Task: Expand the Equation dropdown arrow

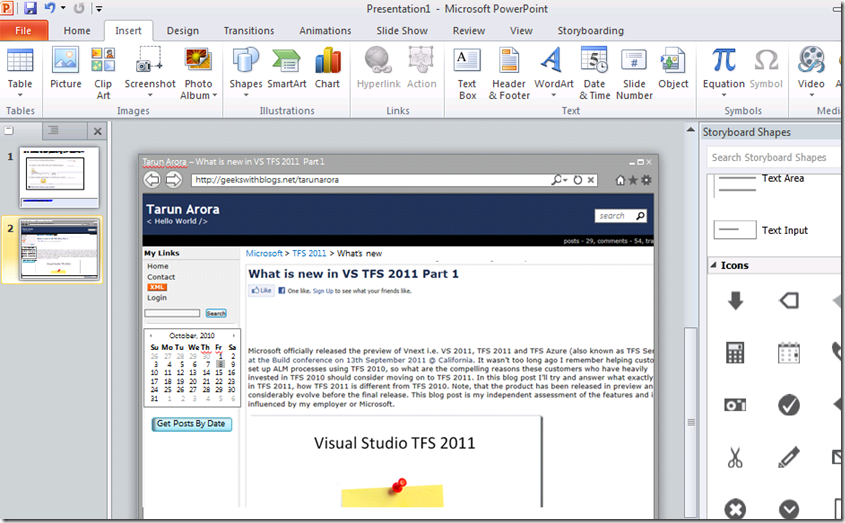Action: (x=724, y=95)
